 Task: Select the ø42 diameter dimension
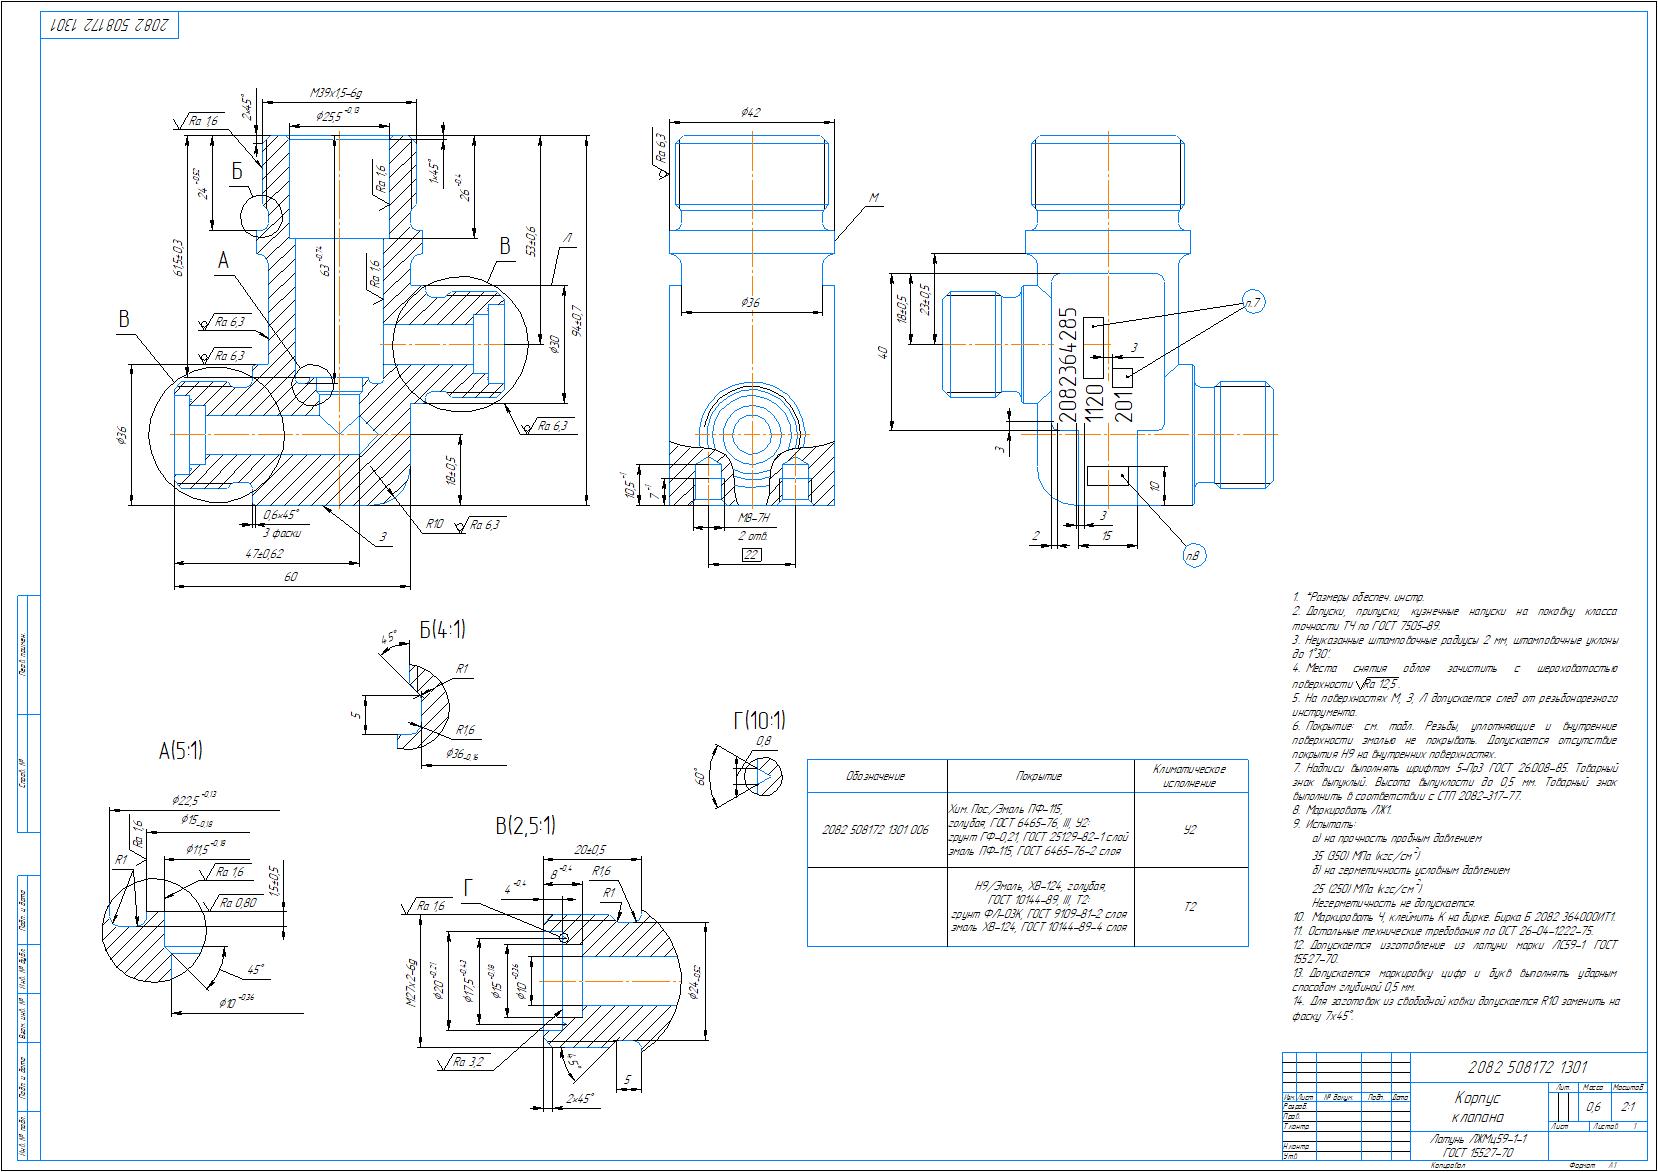click(751, 113)
